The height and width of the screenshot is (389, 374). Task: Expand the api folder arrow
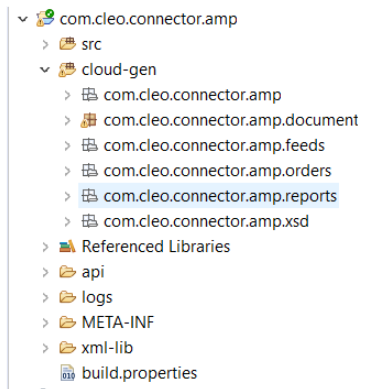(46, 272)
